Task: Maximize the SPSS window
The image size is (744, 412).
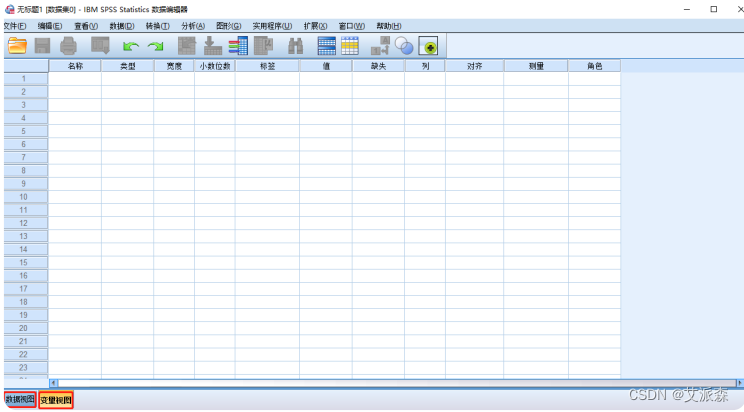Action: pyautogui.click(x=714, y=9)
